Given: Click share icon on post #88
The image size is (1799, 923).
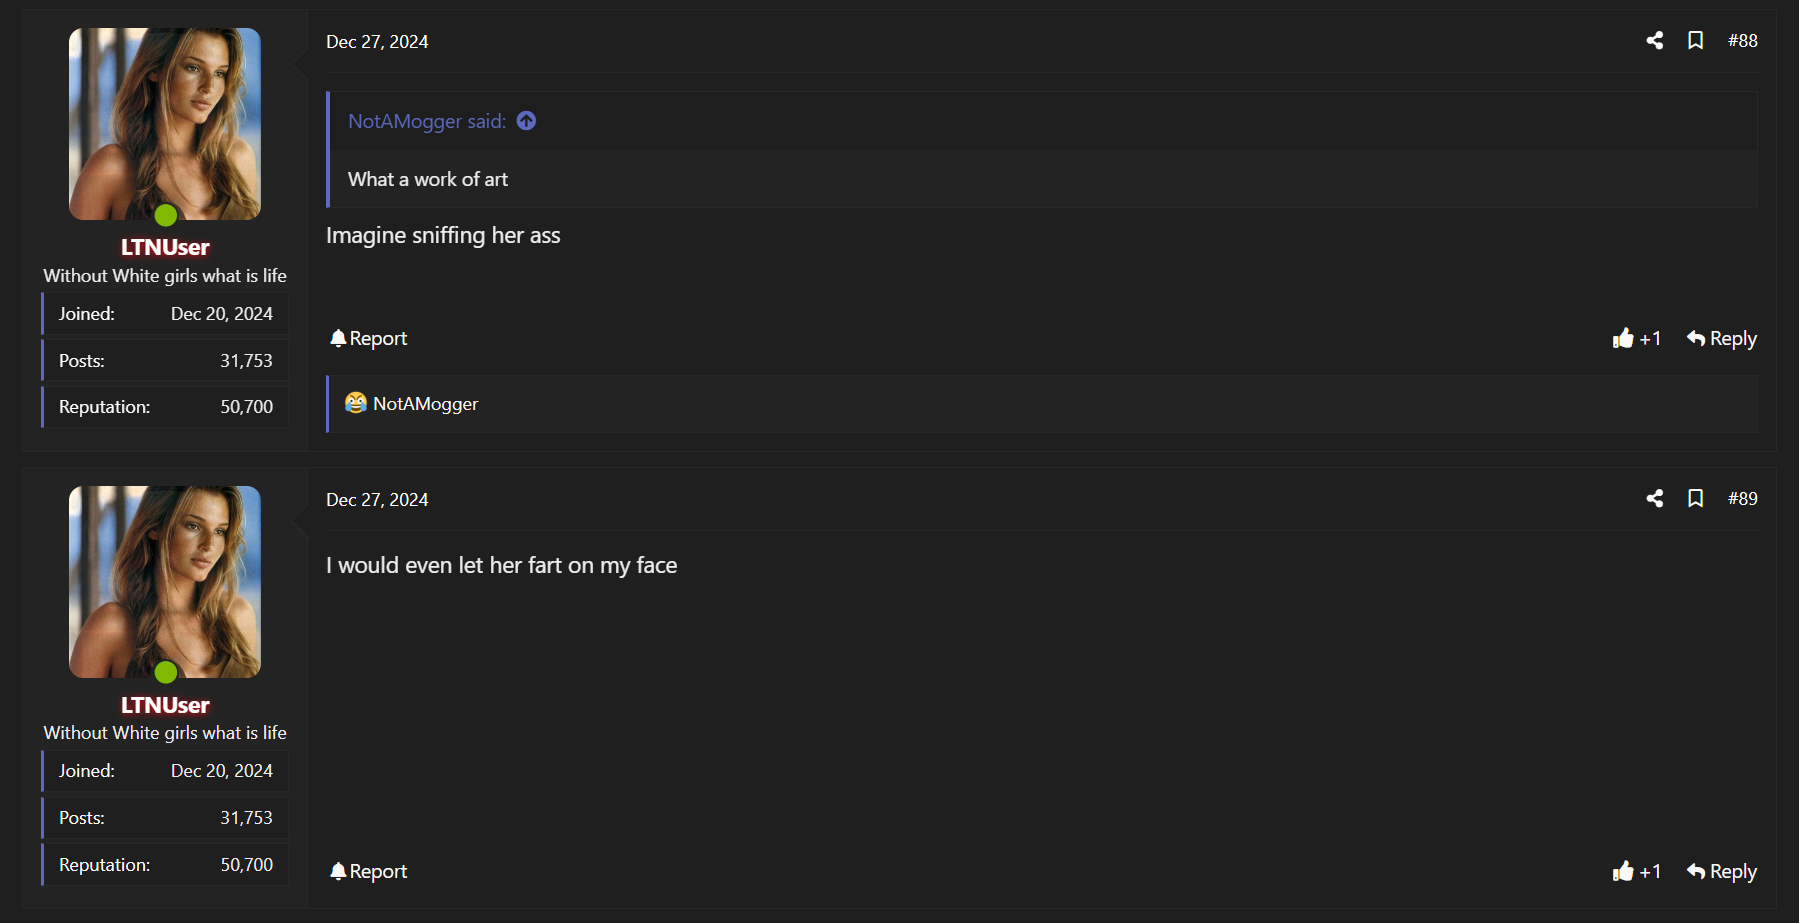Looking at the screenshot, I should pyautogui.click(x=1655, y=41).
